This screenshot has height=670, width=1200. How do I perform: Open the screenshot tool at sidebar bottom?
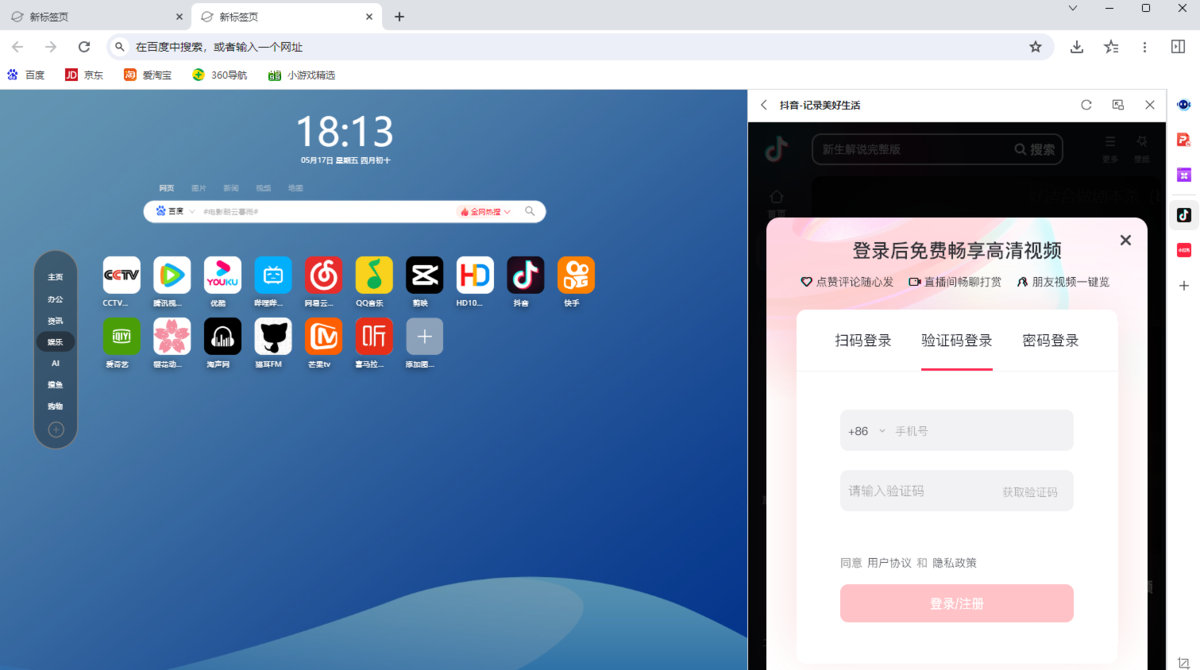(1184, 662)
